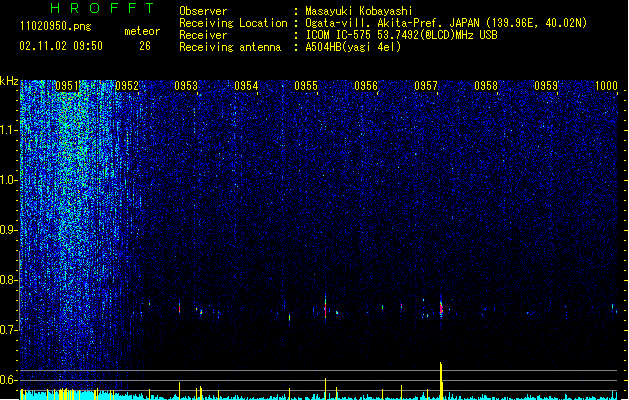The image size is (629, 400).
Task: Click the observer name Masayuki Kobayashi
Action: pyautogui.click(x=359, y=11)
